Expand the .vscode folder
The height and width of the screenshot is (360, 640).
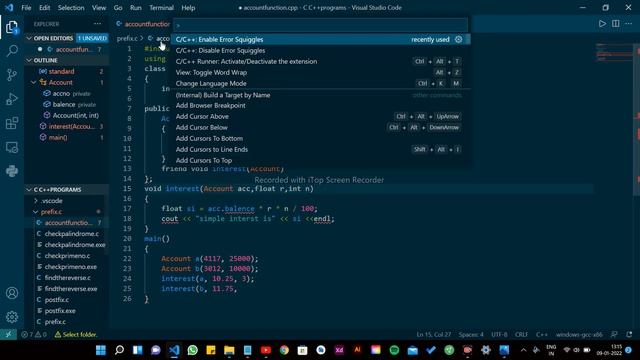coord(36,200)
